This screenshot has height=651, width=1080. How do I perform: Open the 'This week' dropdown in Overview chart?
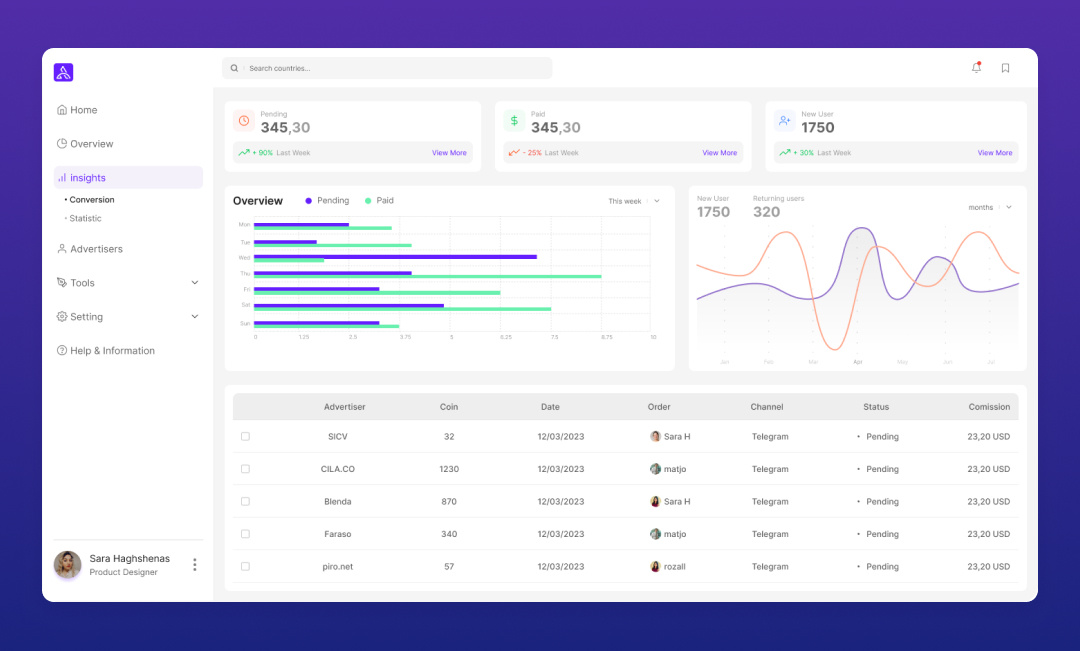(631, 201)
